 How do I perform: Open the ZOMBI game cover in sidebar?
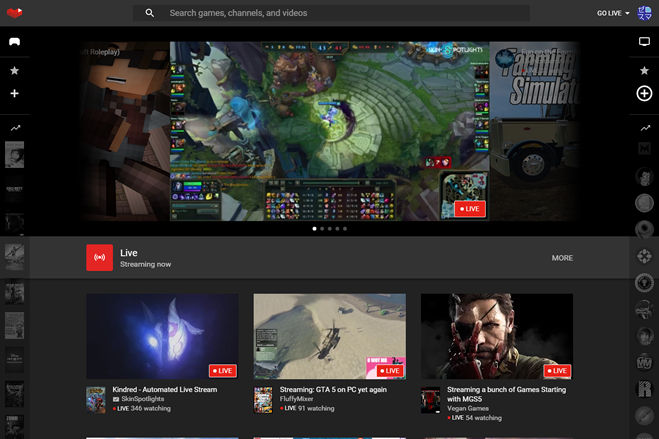15,426
